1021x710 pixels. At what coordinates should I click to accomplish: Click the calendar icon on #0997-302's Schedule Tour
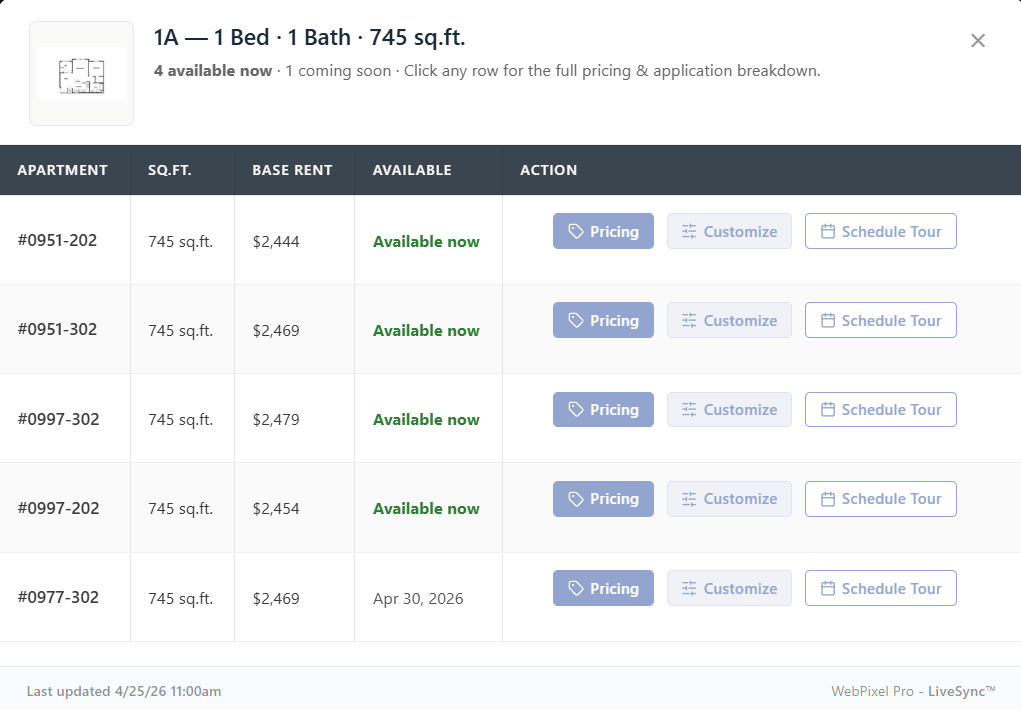pos(827,409)
